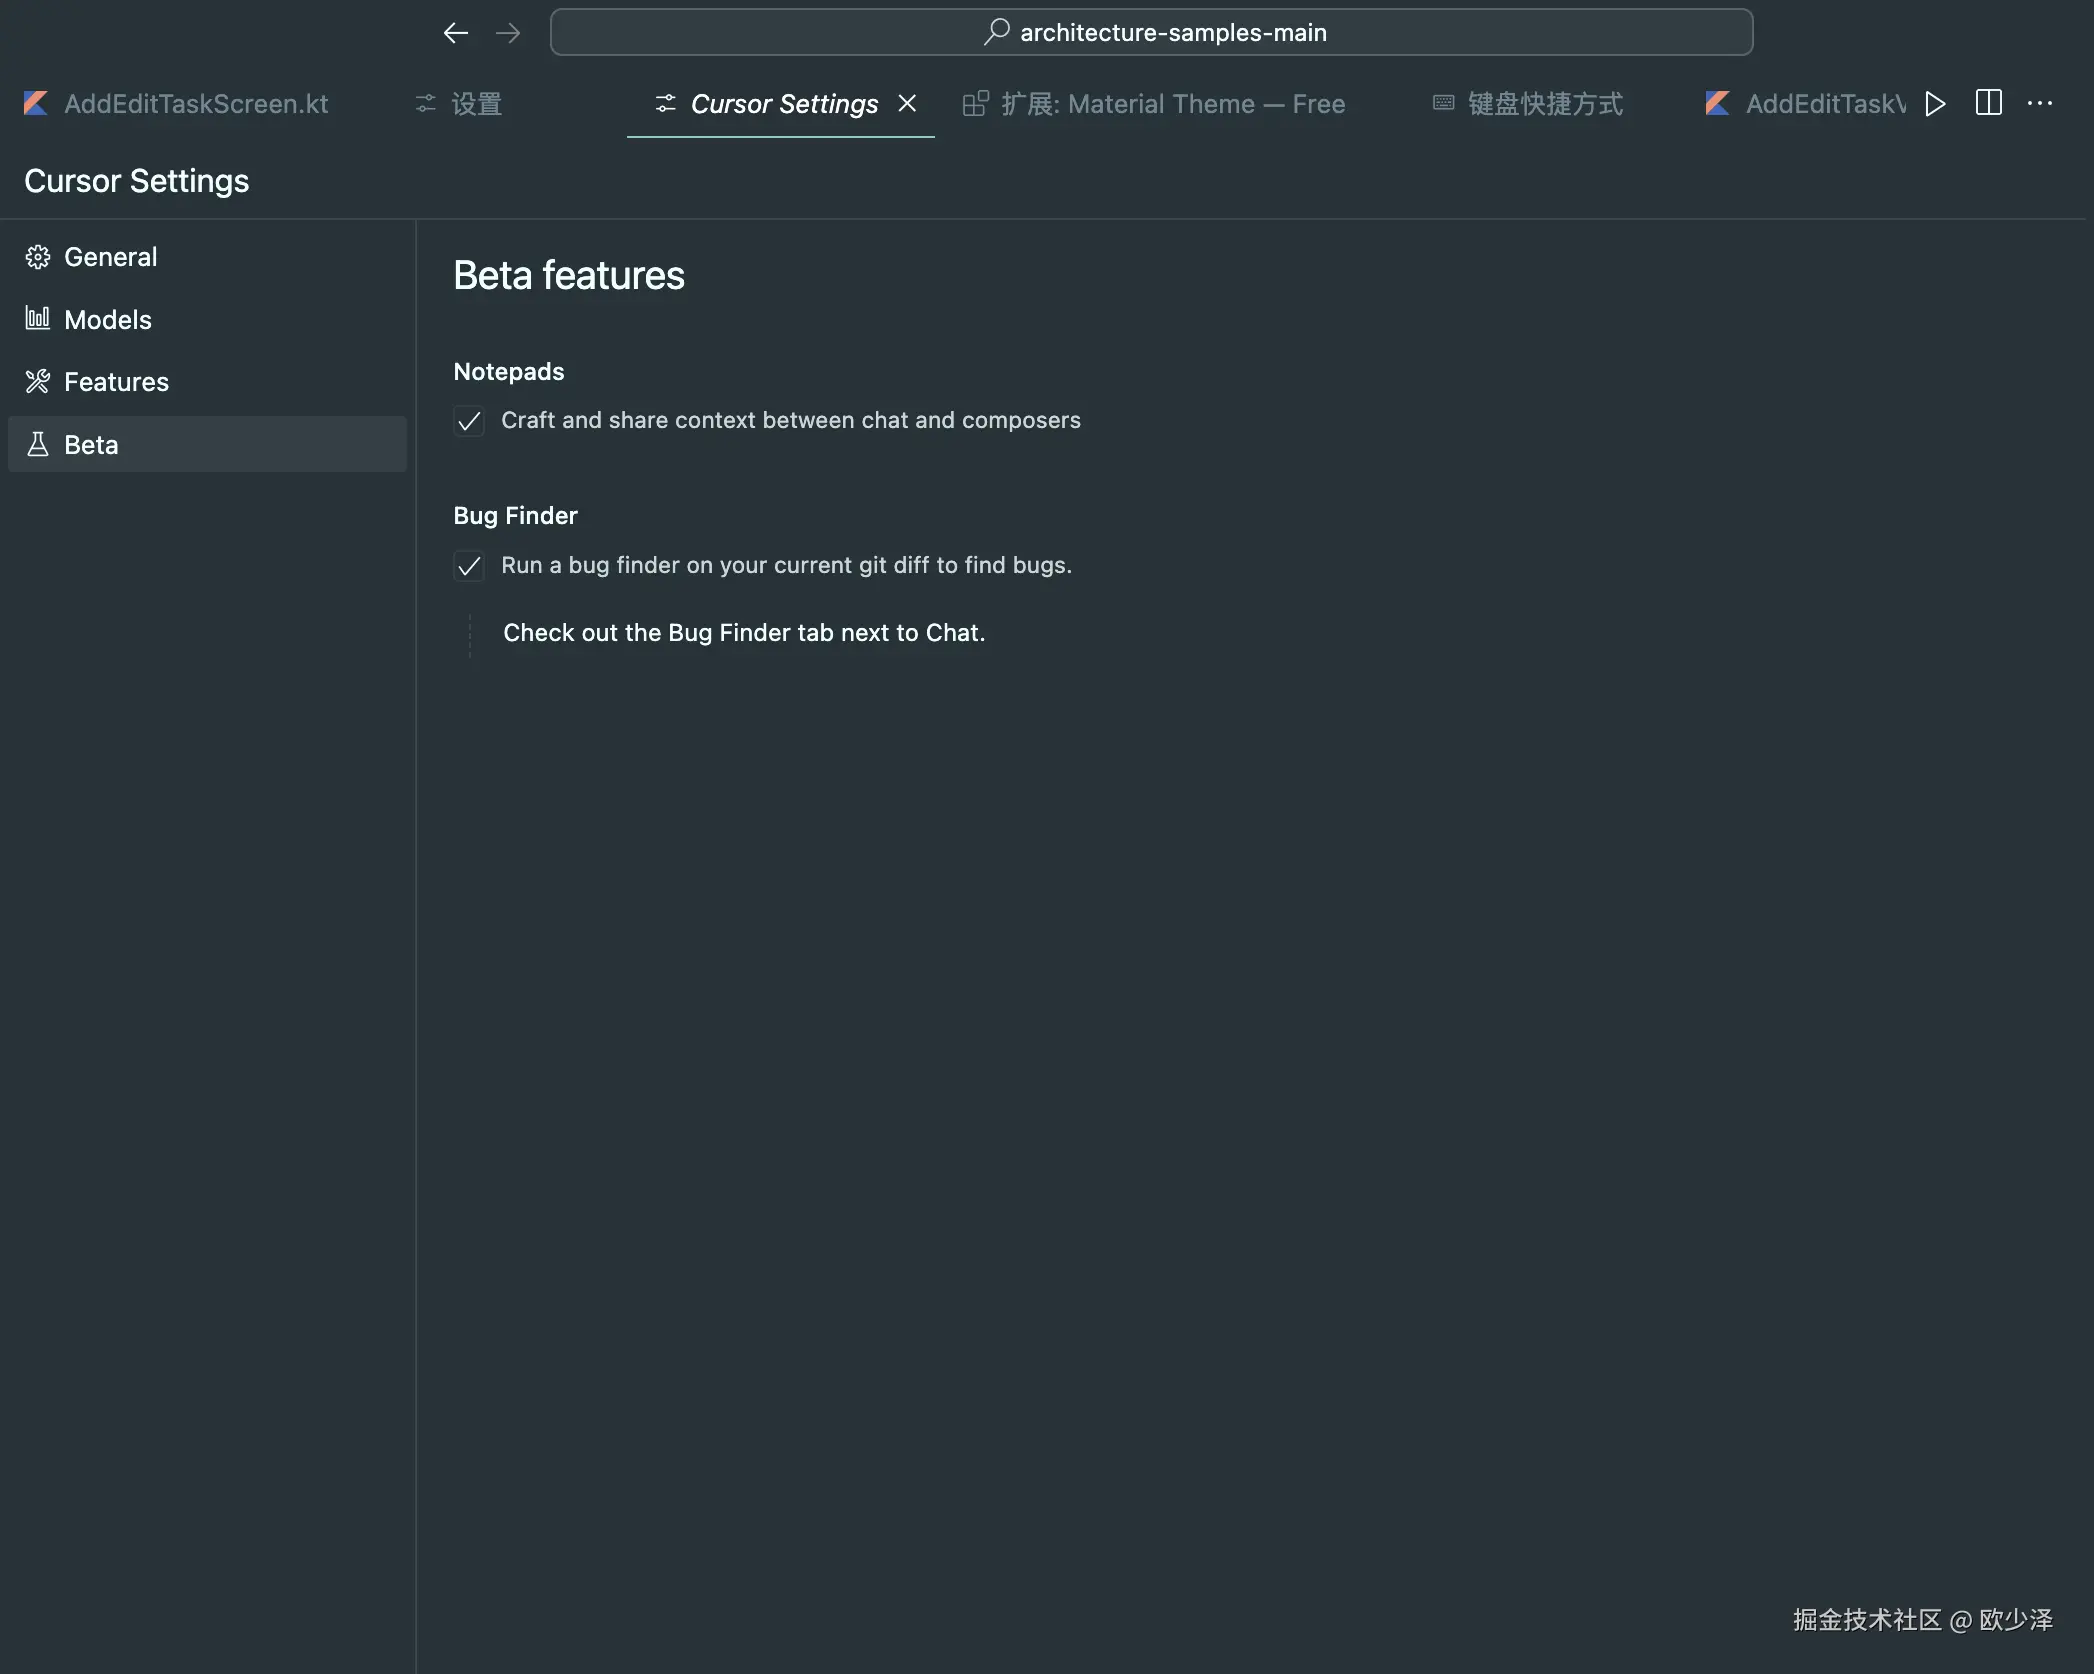Click the Features tools icon
The width and height of the screenshot is (2094, 1674).
[x=38, y=381]
